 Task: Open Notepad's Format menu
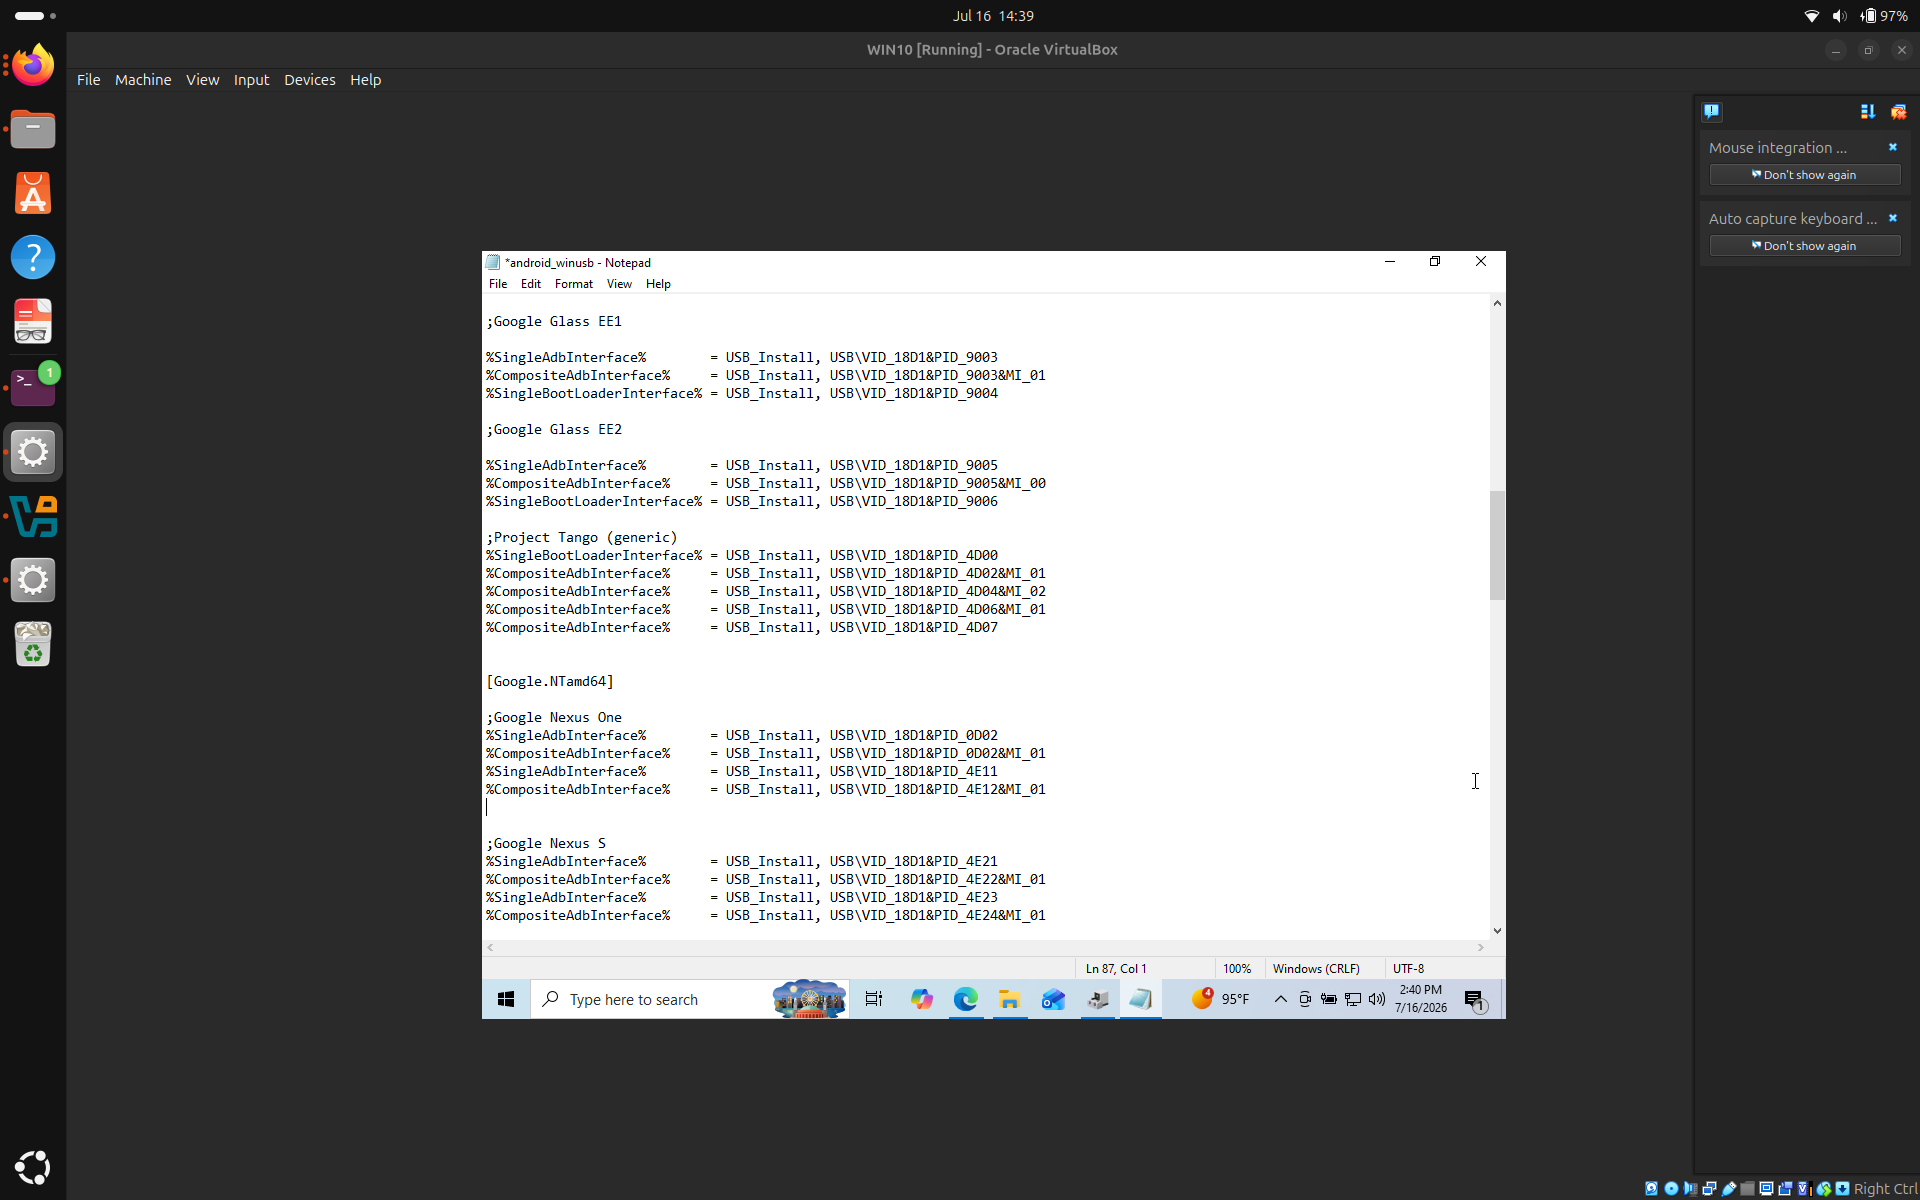point(574,284)
